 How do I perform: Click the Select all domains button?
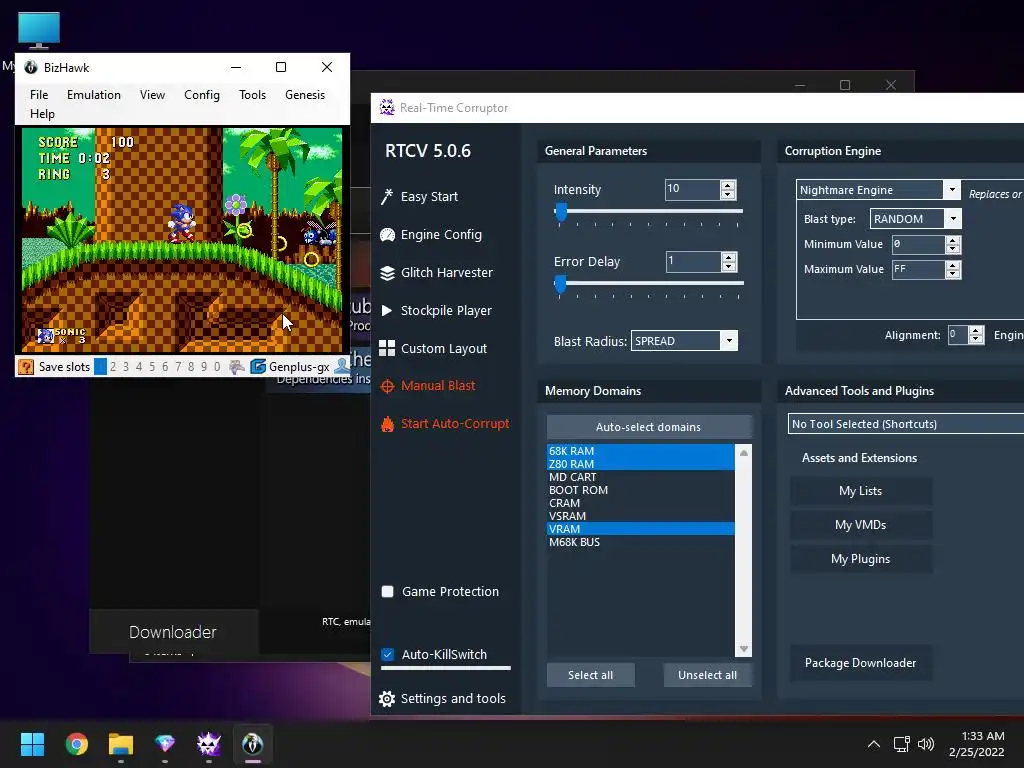click(590, 675)
